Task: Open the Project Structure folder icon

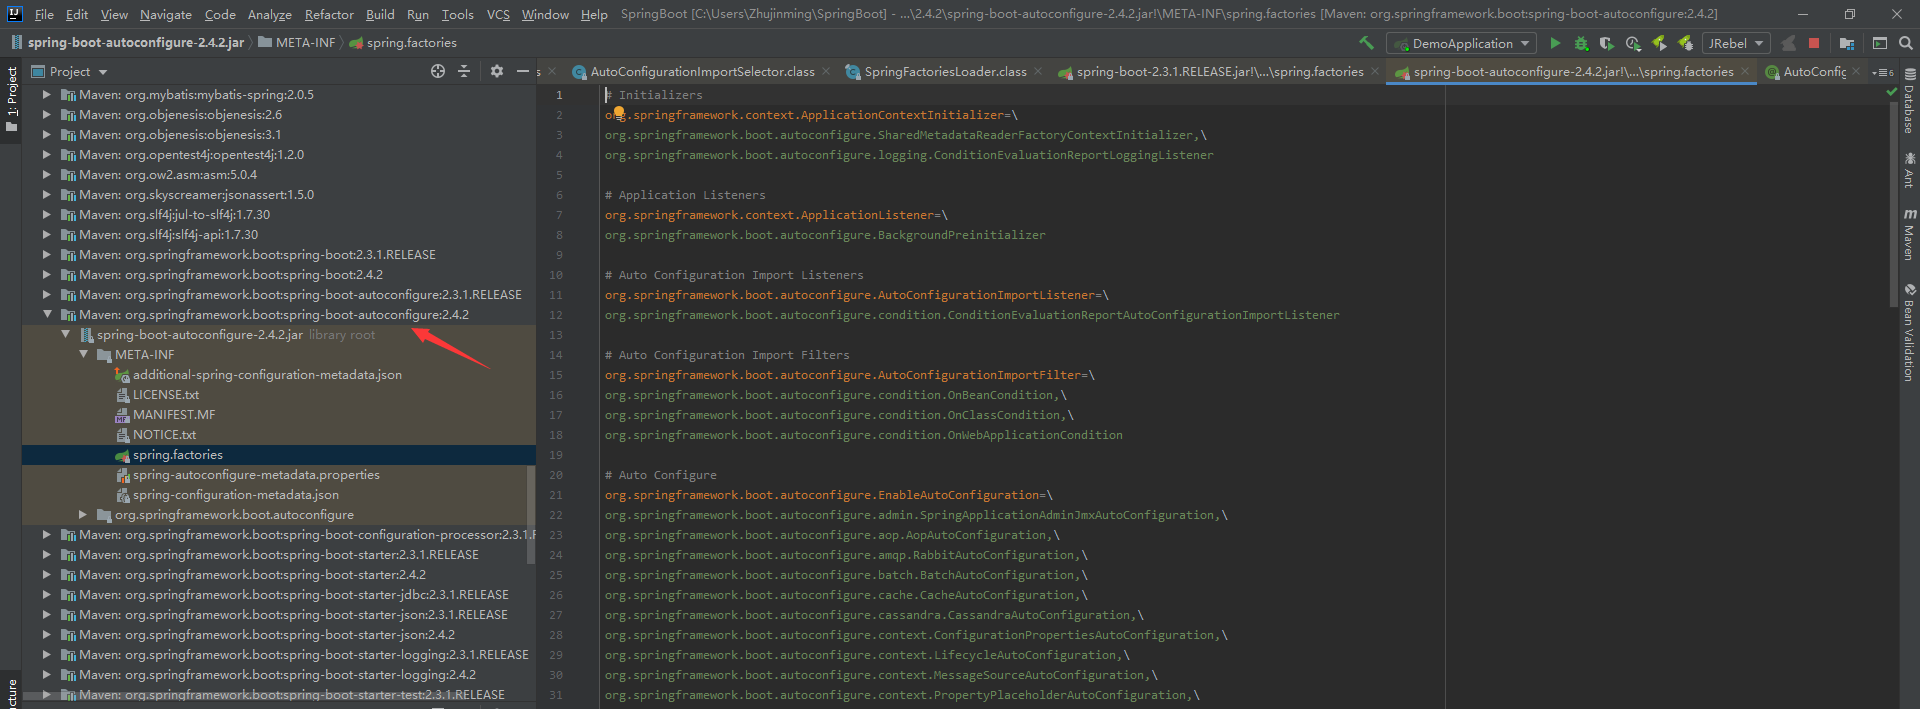Action: click(1847, 43)
